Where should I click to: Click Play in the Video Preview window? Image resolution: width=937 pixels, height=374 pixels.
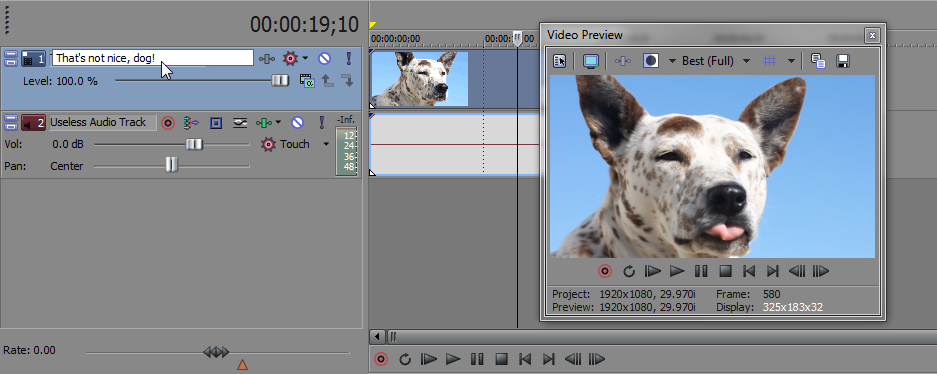[x=676, y=271]
